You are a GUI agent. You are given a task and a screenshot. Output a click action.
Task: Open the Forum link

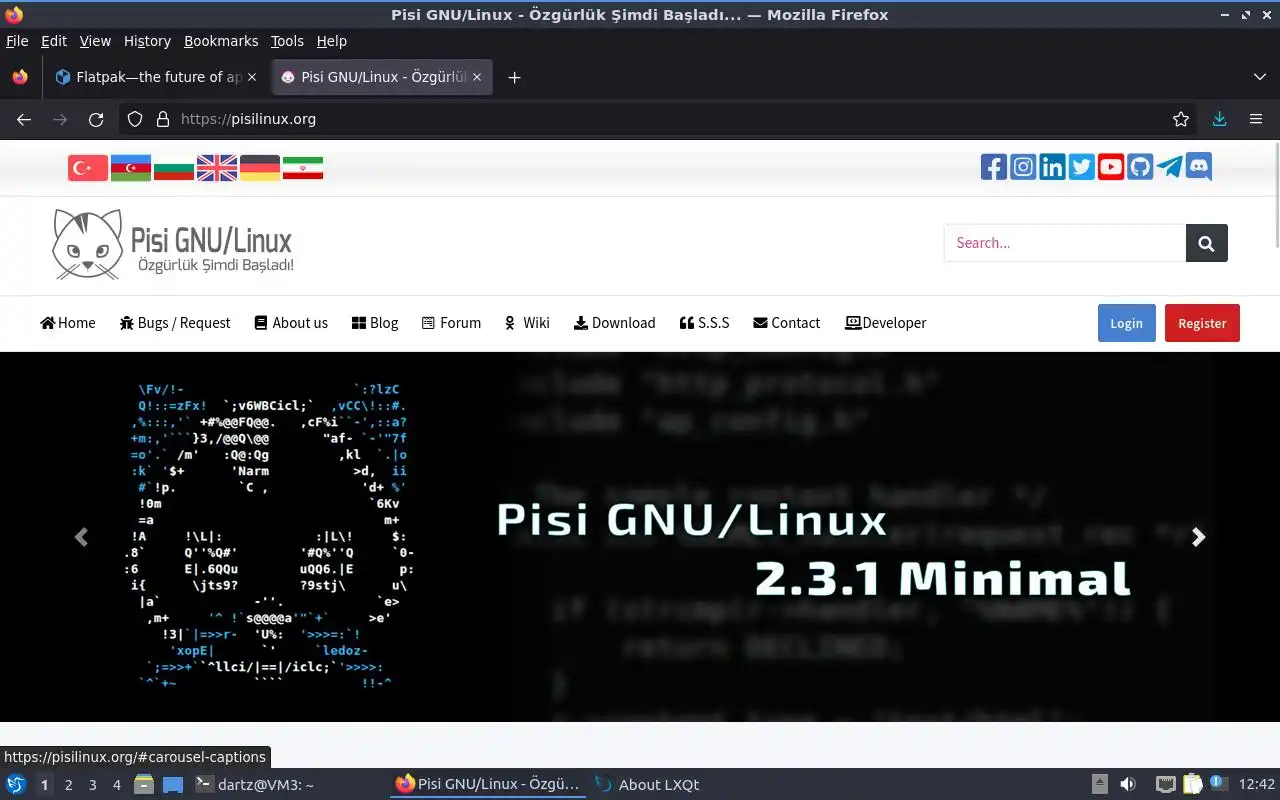[x=451, y=323]
